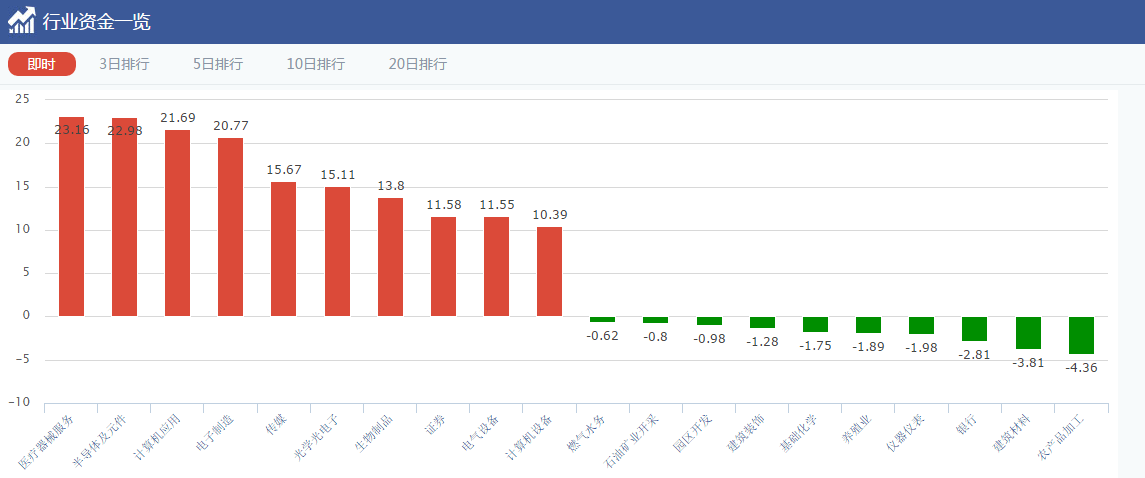This screenshot has height=478, width=1145.
Task: Click the 行业资金一览 header title
Action: [97, 21]
